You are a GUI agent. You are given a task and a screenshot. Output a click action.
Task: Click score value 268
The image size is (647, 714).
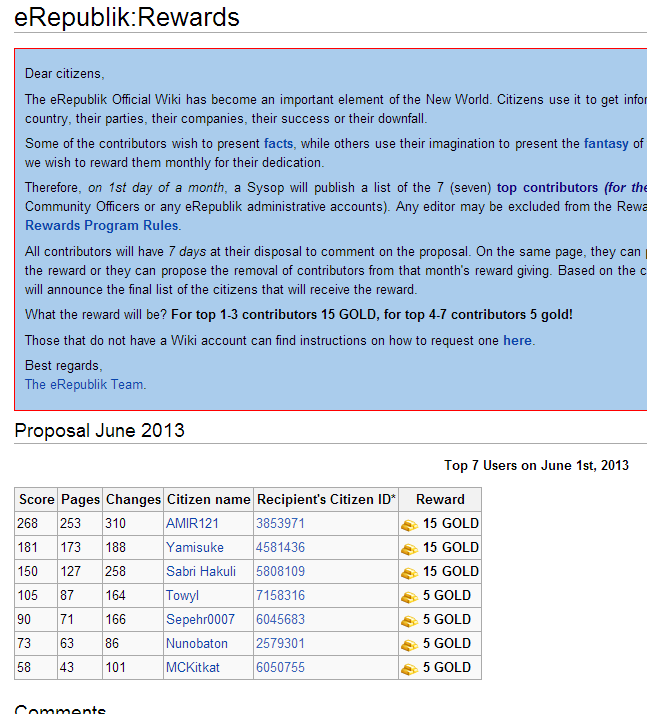tap(27, 524)
